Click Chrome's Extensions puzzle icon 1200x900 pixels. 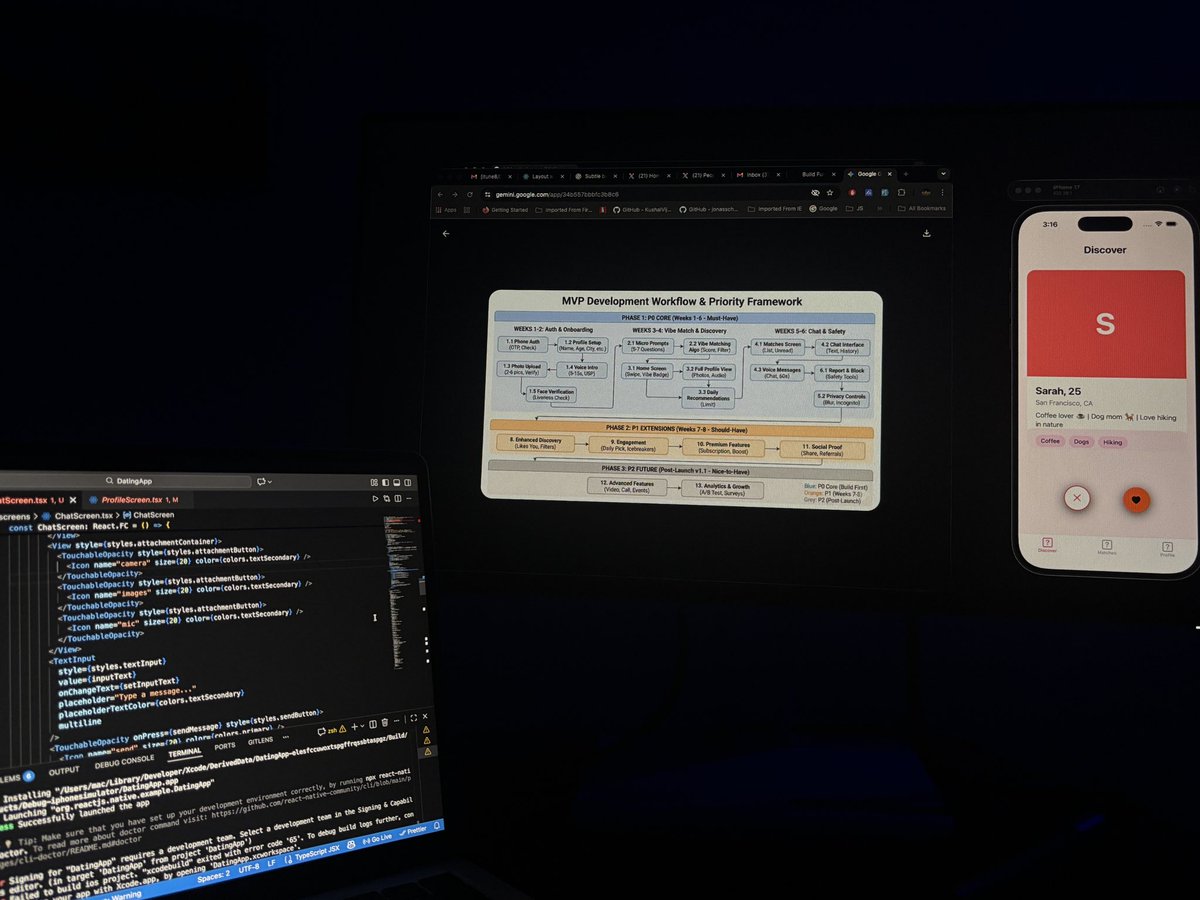pyautogui.click(x=900, y=192)
